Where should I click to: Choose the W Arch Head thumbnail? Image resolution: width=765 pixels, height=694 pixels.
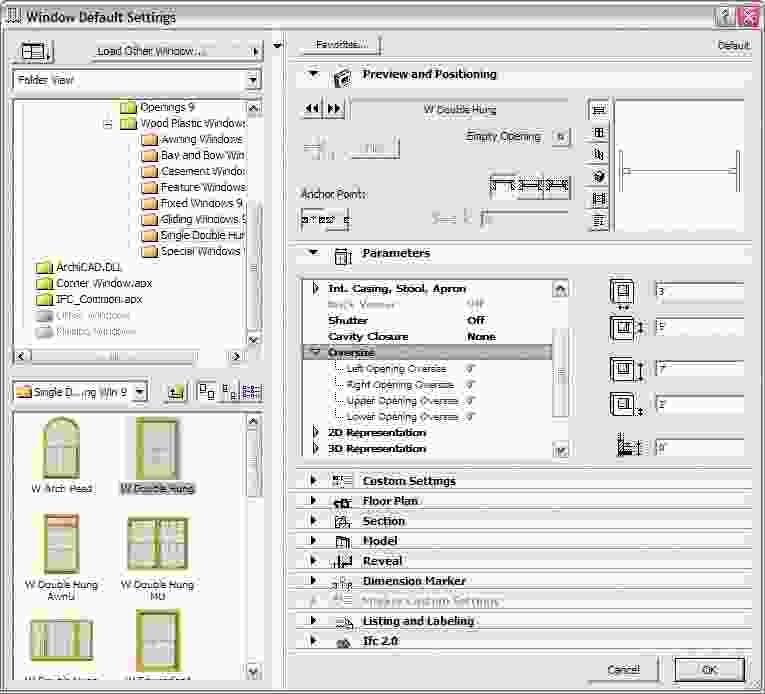[61, 455]
